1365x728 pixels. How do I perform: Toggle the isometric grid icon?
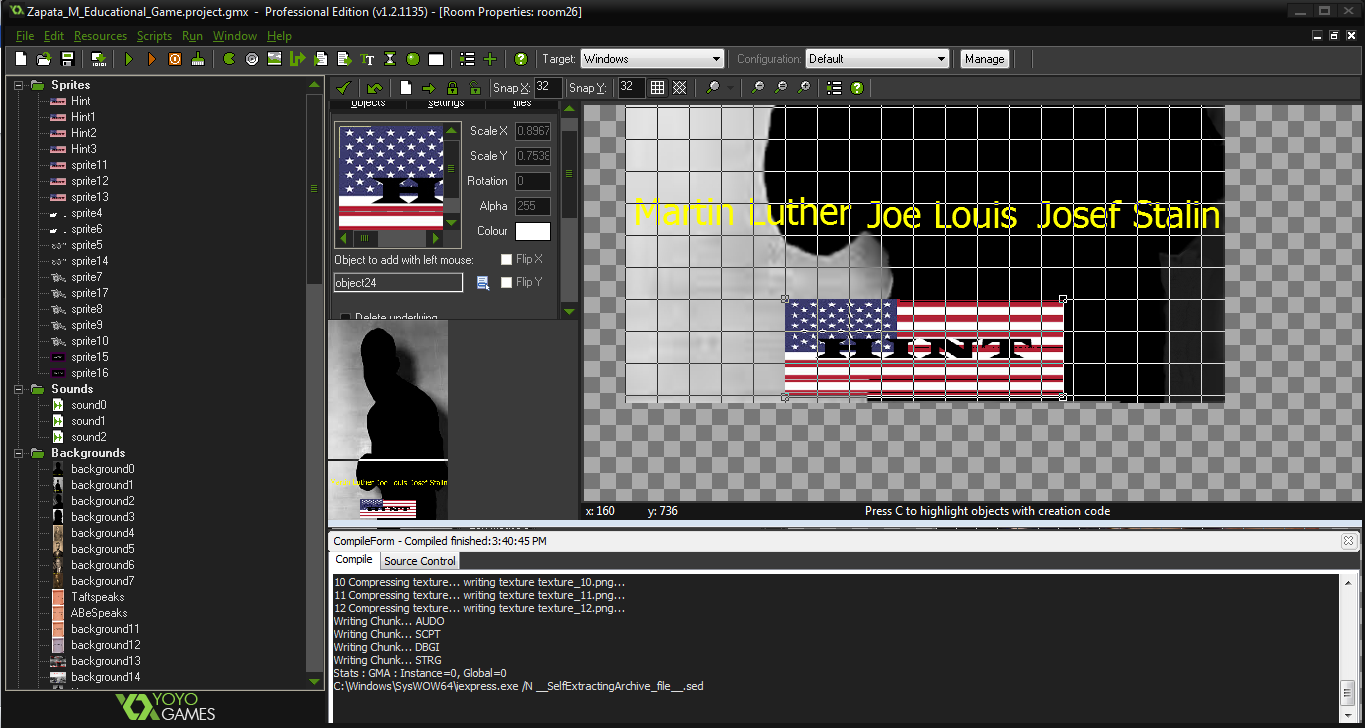[x=680, y=88]
